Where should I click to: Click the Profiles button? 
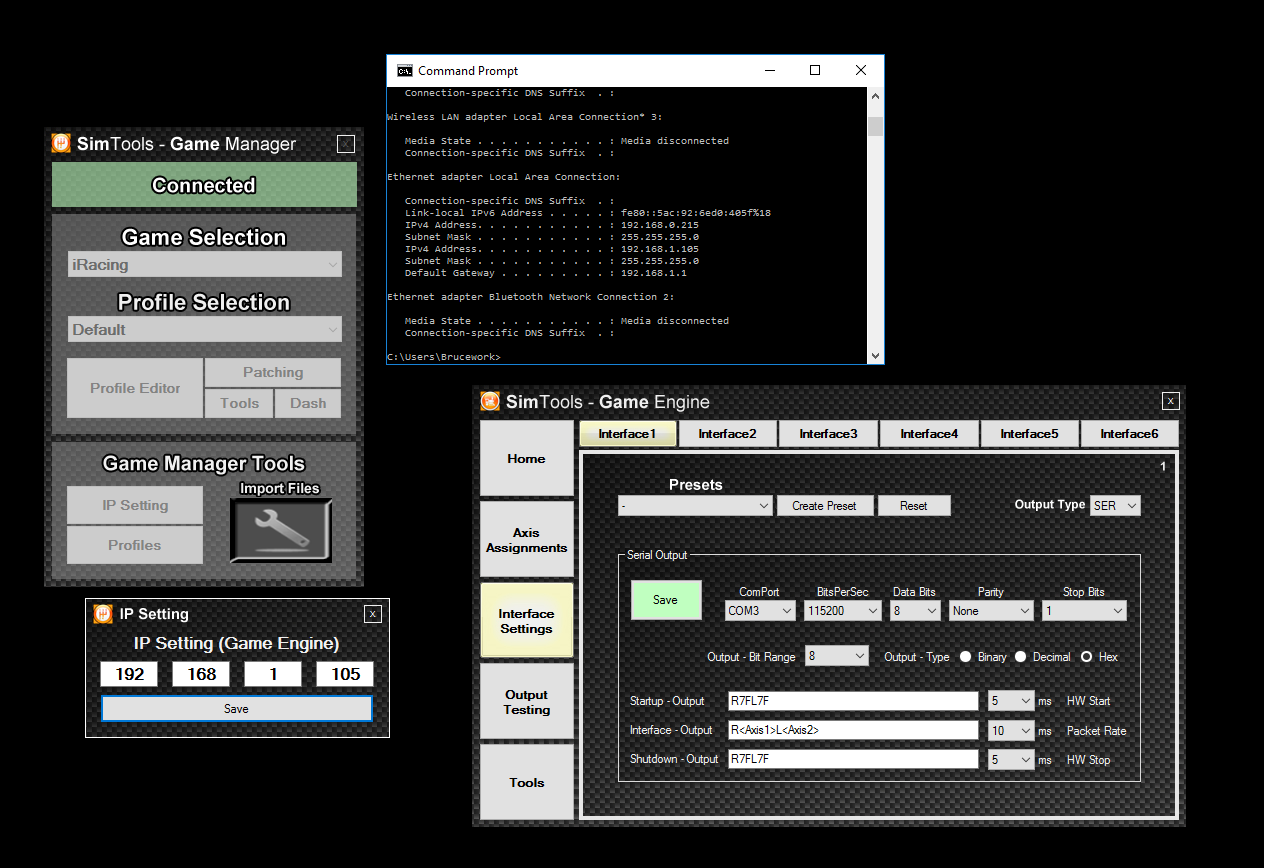pyautogui.click(x=135, y=545)
